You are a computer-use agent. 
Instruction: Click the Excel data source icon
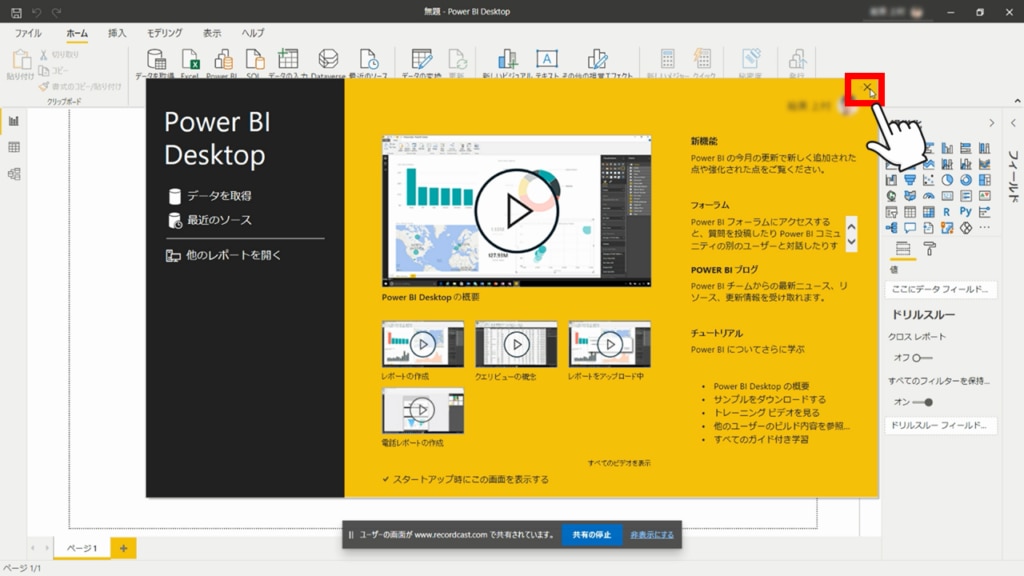coord(189,60)
